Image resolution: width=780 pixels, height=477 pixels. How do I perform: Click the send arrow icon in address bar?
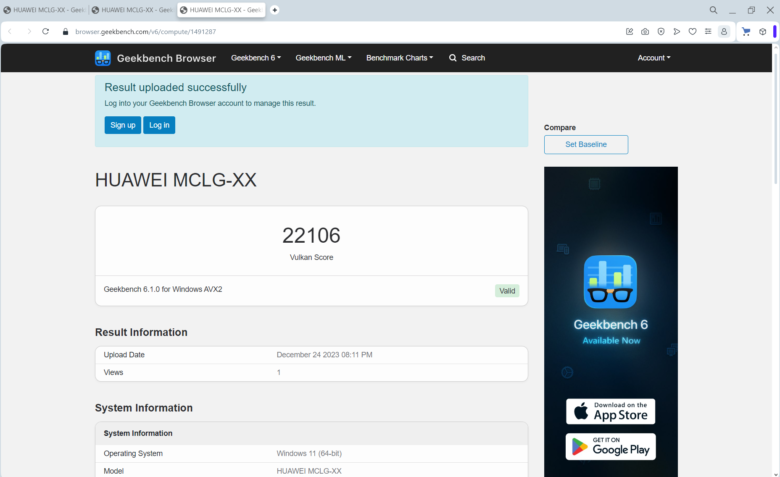[677, 31]
